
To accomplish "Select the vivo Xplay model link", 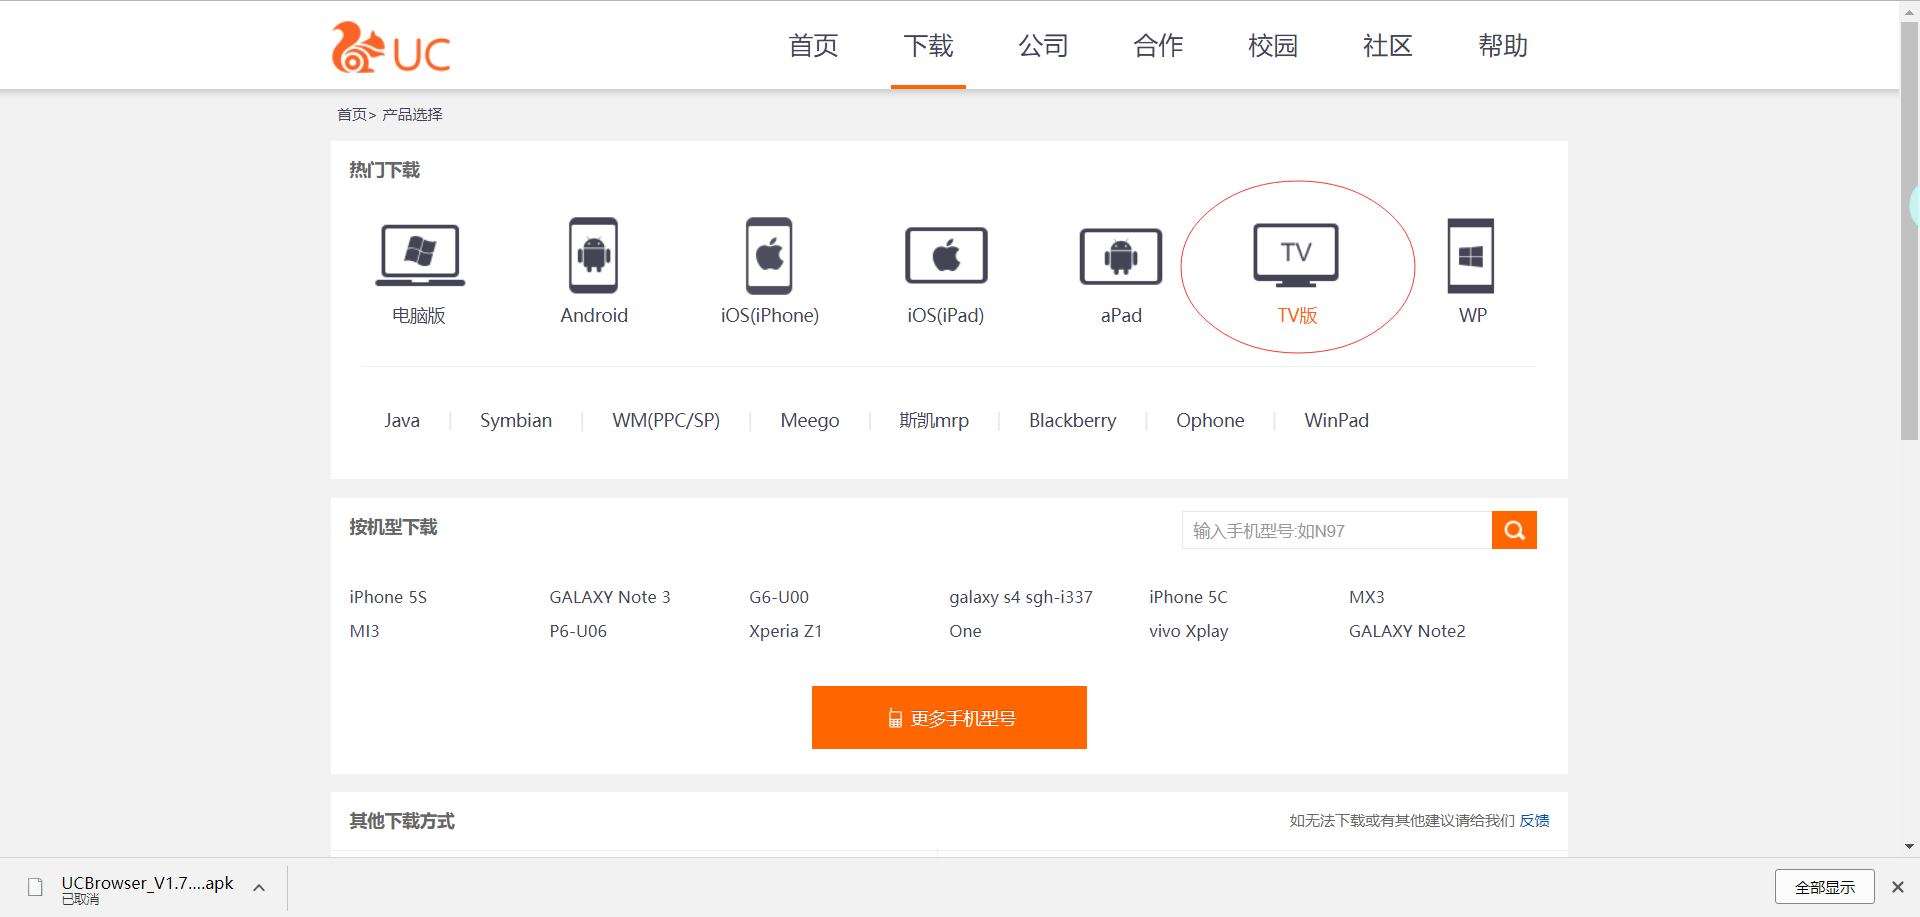I will coord(1189,631).
